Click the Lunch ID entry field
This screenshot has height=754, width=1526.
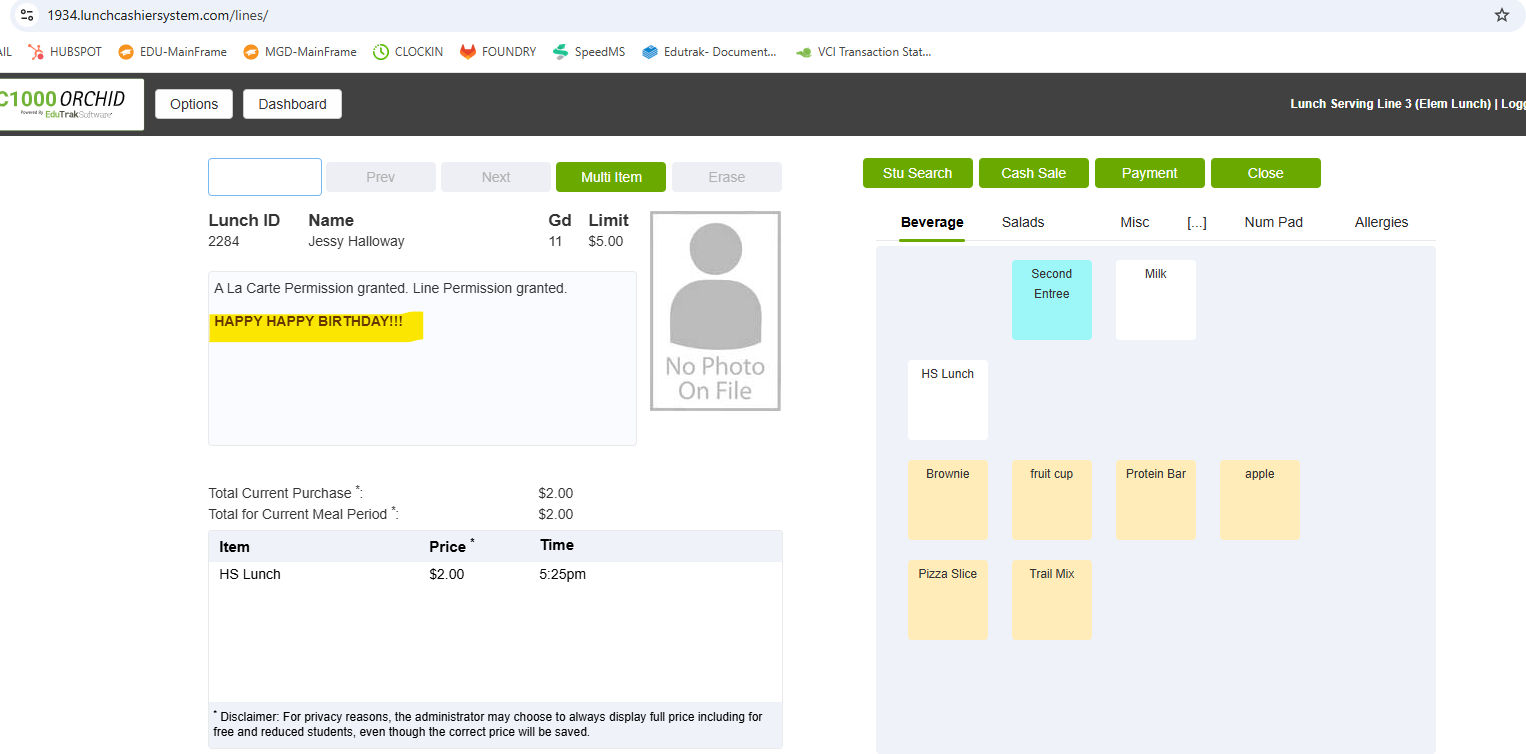(265, 177)
